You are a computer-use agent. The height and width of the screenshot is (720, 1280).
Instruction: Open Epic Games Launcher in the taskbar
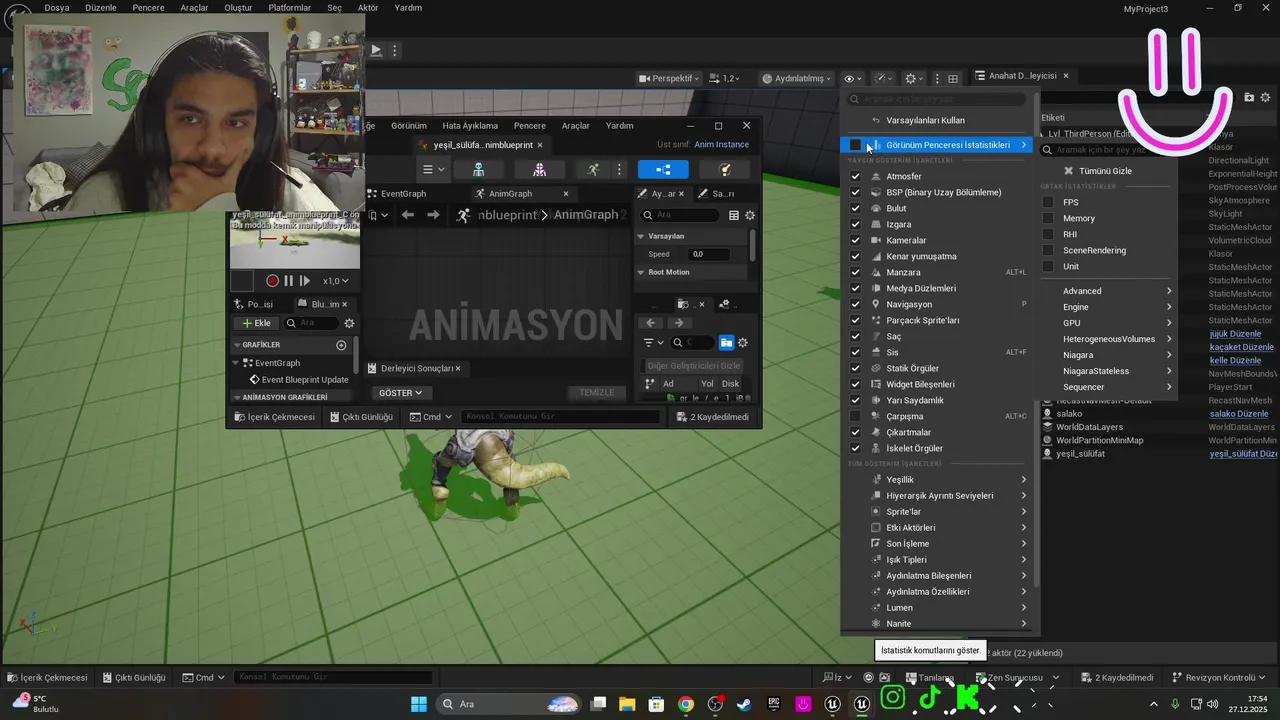click(772, 704)
